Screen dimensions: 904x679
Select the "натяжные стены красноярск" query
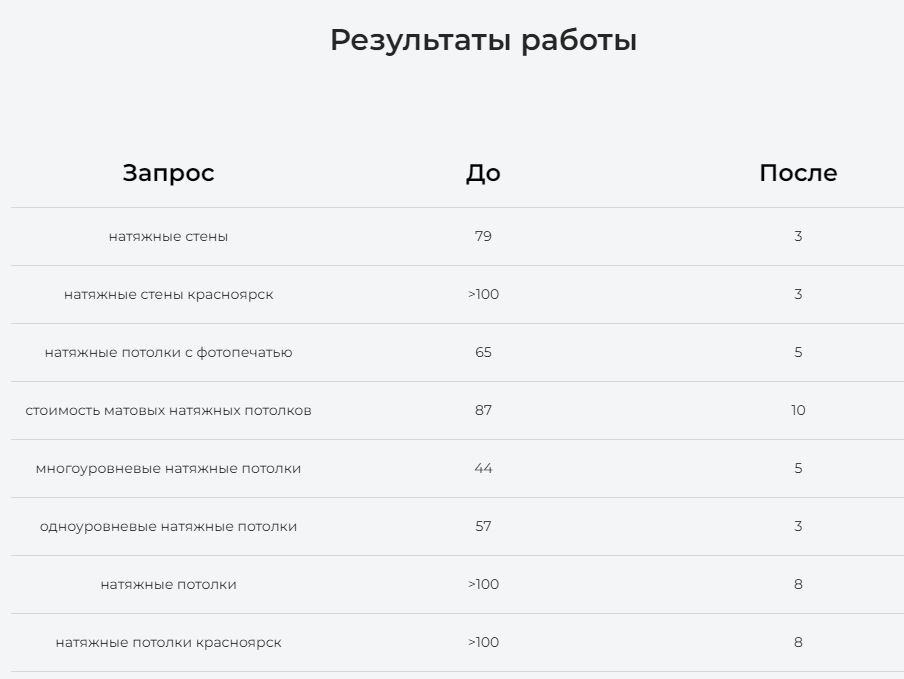[x=168, y=295]
